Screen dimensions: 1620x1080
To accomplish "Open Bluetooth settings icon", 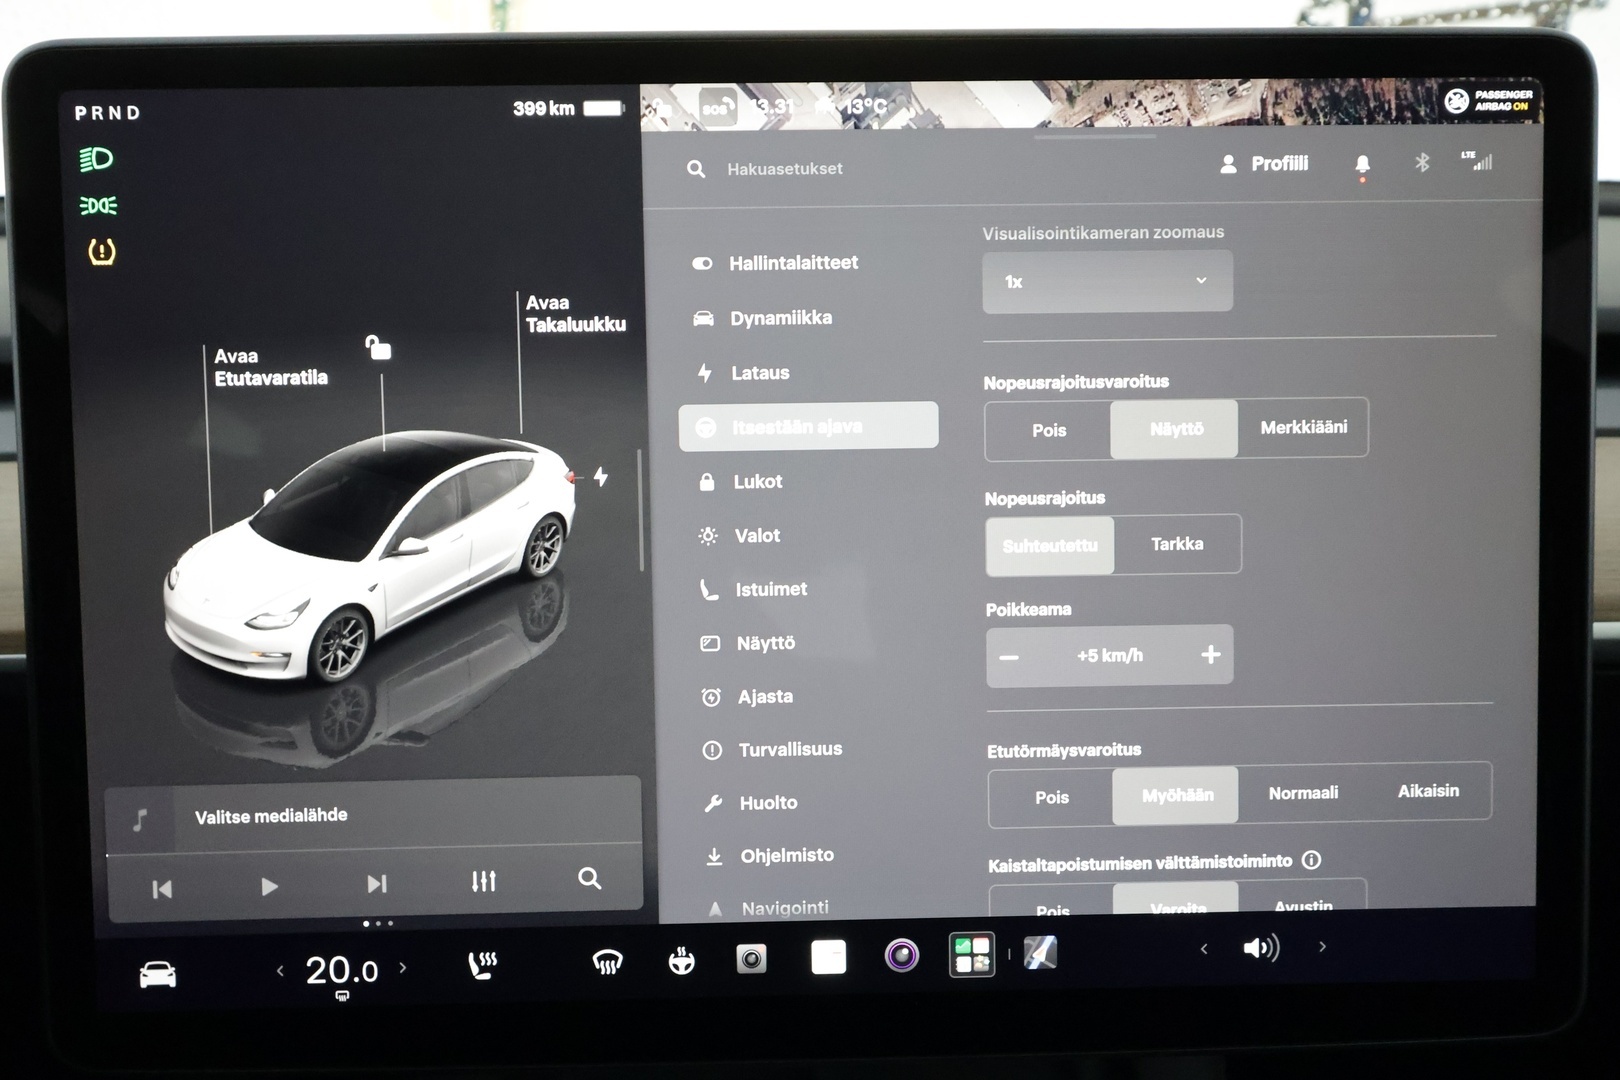I will 1422,162.
